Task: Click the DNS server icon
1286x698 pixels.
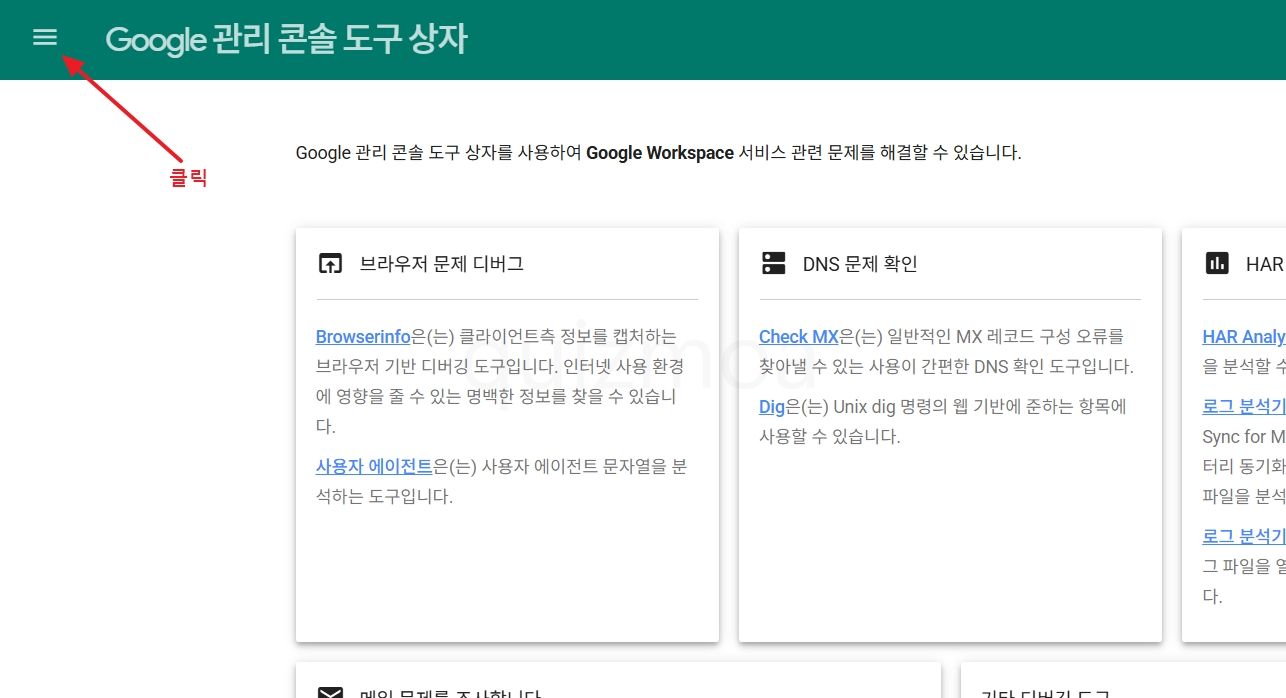Action: (x=773, y=263)
